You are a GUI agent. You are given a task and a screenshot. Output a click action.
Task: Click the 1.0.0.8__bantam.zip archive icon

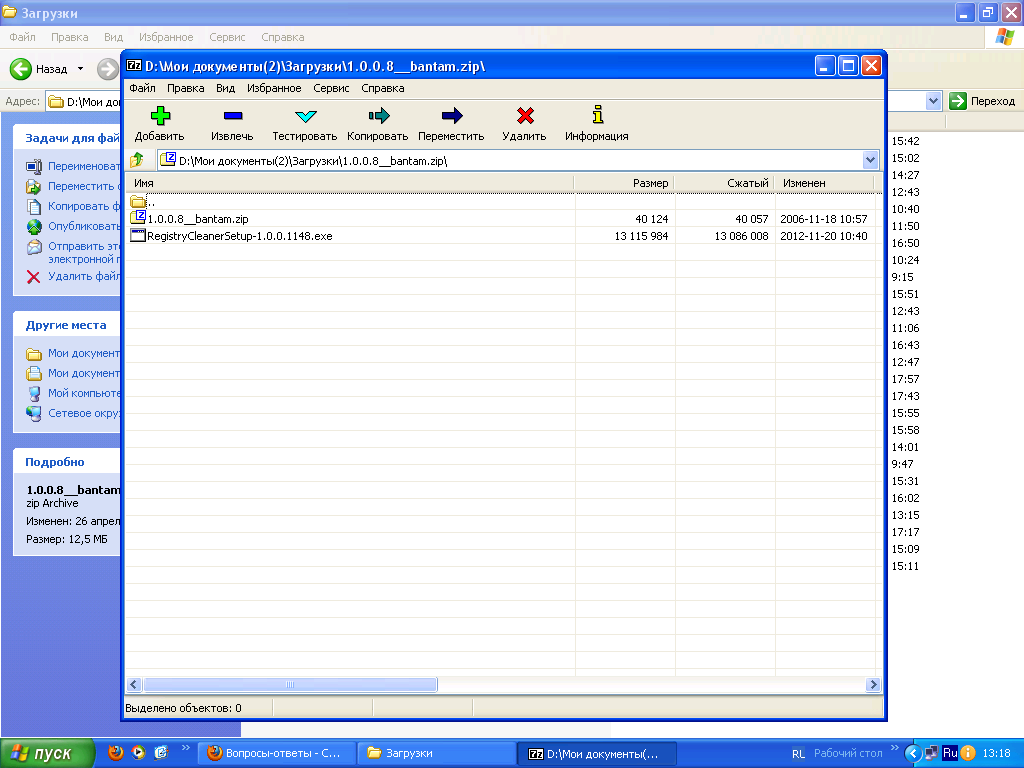coord(137,217)
